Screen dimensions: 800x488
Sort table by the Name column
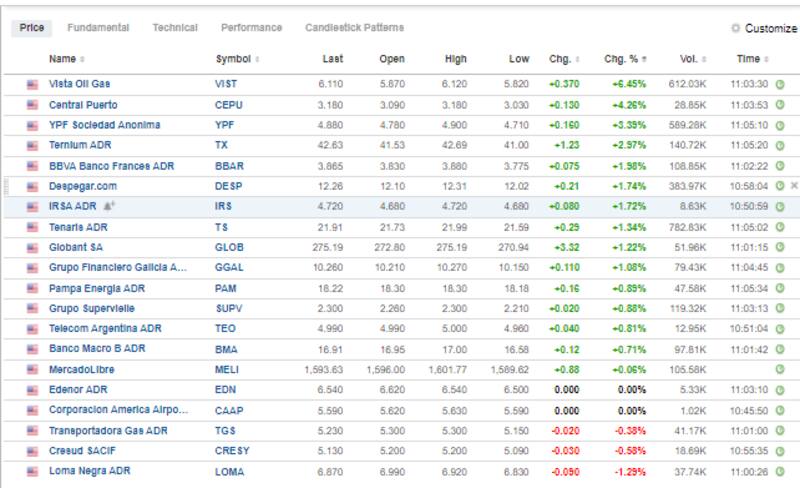(66, 59)
